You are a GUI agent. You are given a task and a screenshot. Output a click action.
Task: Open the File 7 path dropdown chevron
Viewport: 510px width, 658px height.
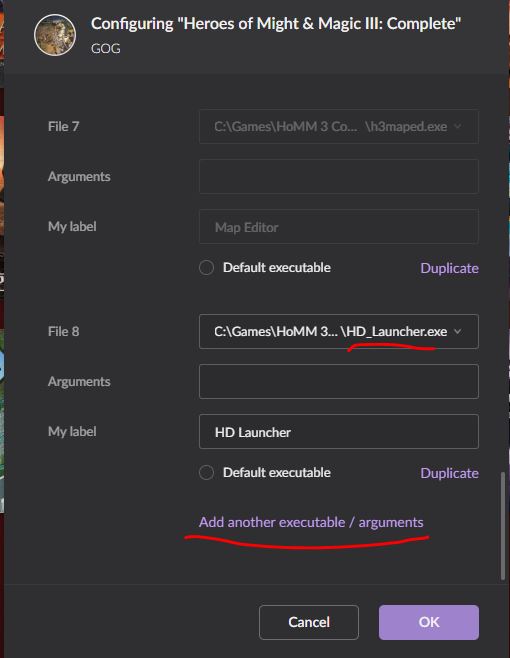pyautogui.click(x=458, y=126)
